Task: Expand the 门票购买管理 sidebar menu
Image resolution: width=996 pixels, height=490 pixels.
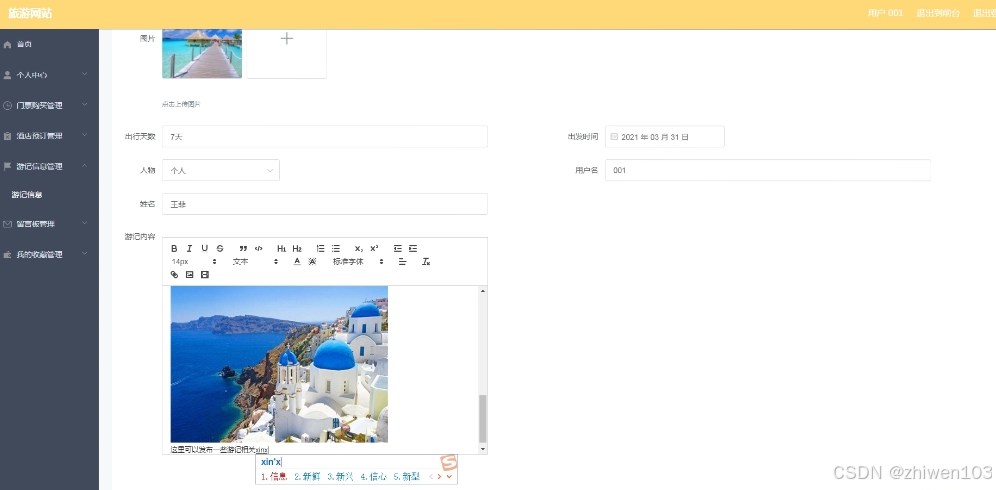Action: coord(50,105)
